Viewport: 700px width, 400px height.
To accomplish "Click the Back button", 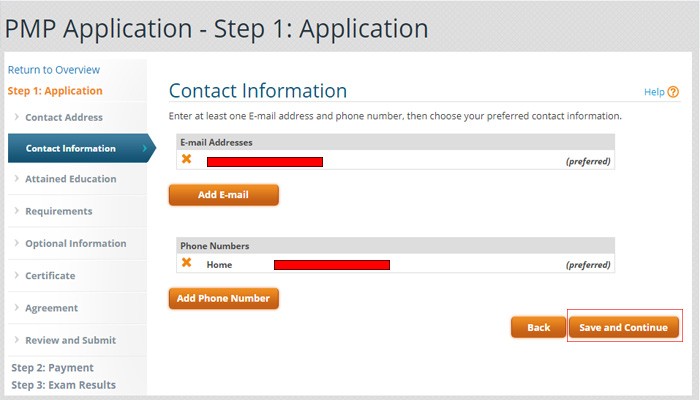I will pos(539,327).
